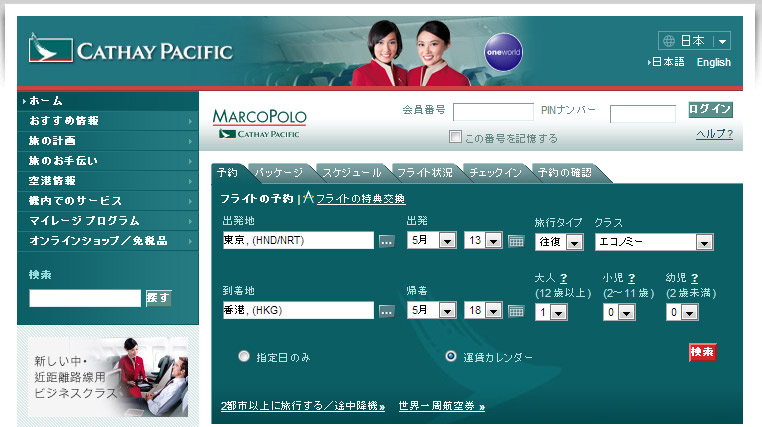Click the Marco Polo club logo
Viewport: 762px width, 427px height.
coord(260,123)
